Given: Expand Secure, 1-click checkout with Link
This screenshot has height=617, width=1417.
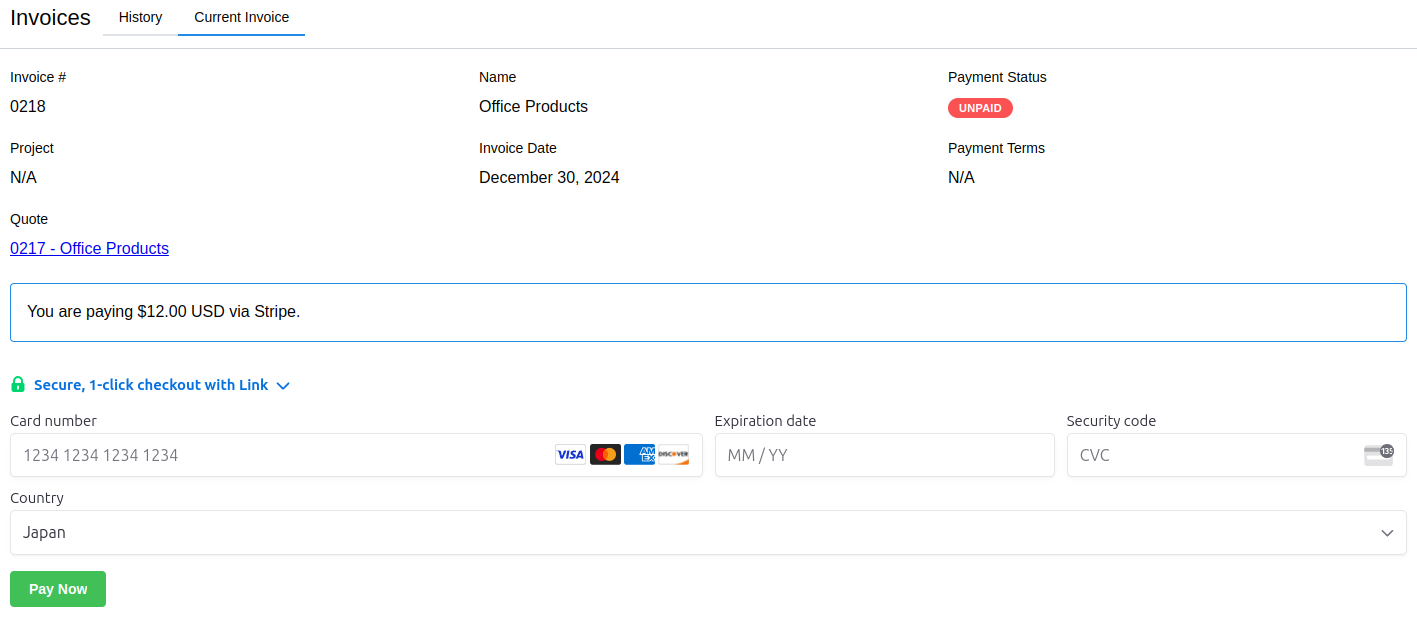Looking at the screenshot, I should pyautogui.click(x=150, y=385).
